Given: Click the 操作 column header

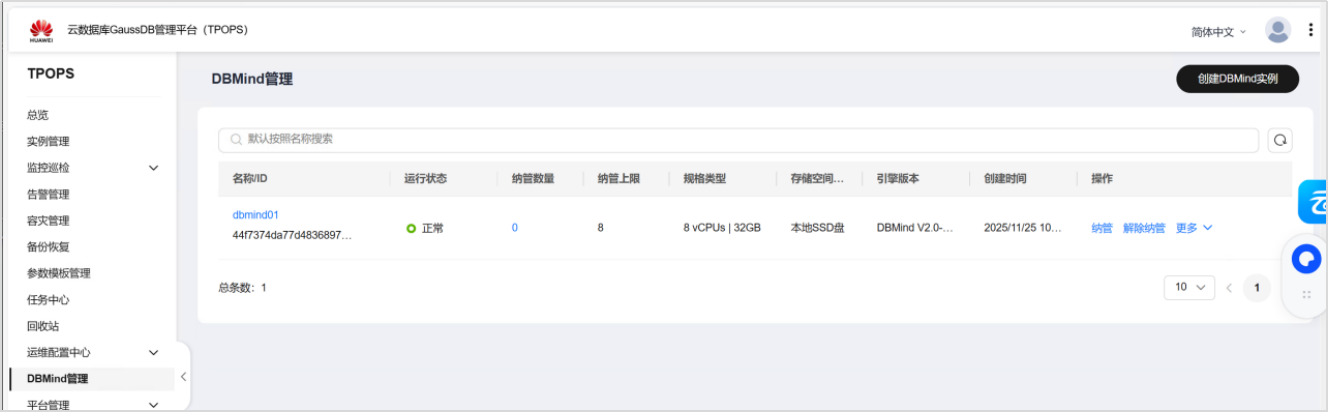Looking at the screenshot, I should (1102, 179).
